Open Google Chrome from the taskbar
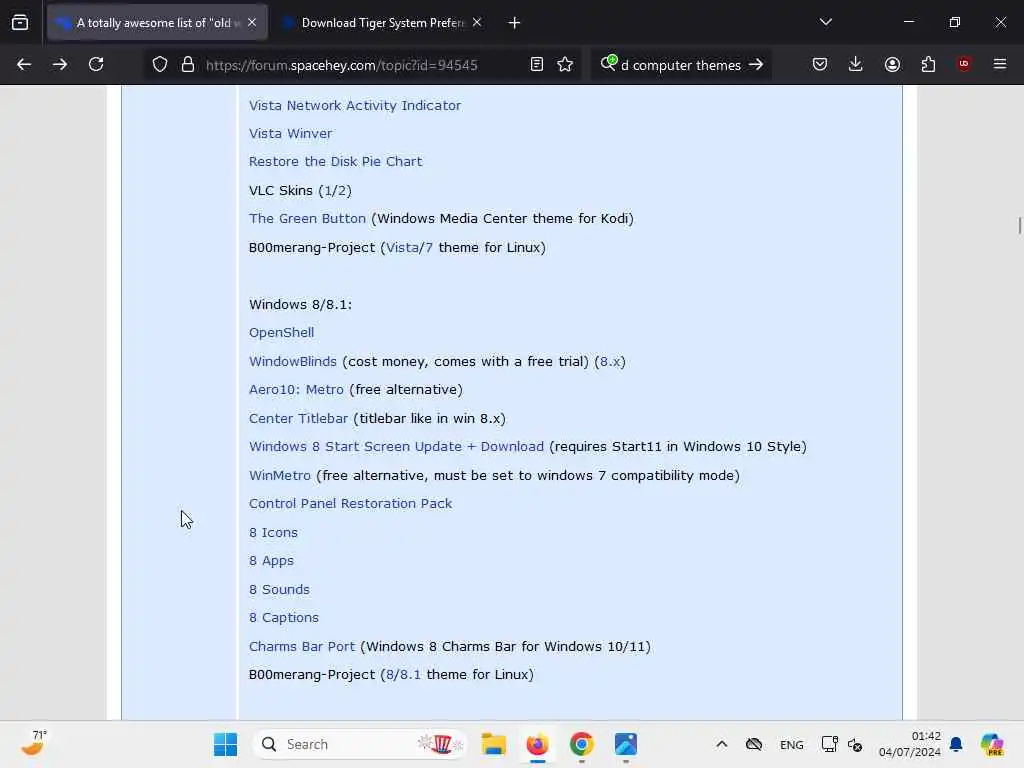1024x768 pixels. (x=581, y=744)
